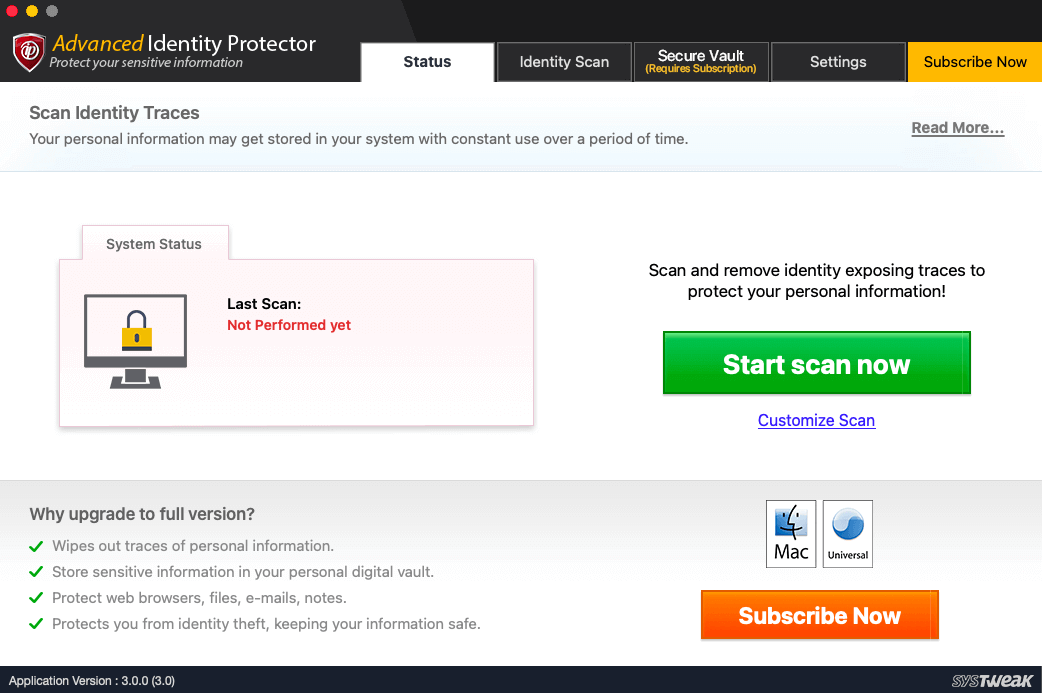1042x693 pixels.
Task: Open the orange Subscribe Now button
Action: (819, 615)
